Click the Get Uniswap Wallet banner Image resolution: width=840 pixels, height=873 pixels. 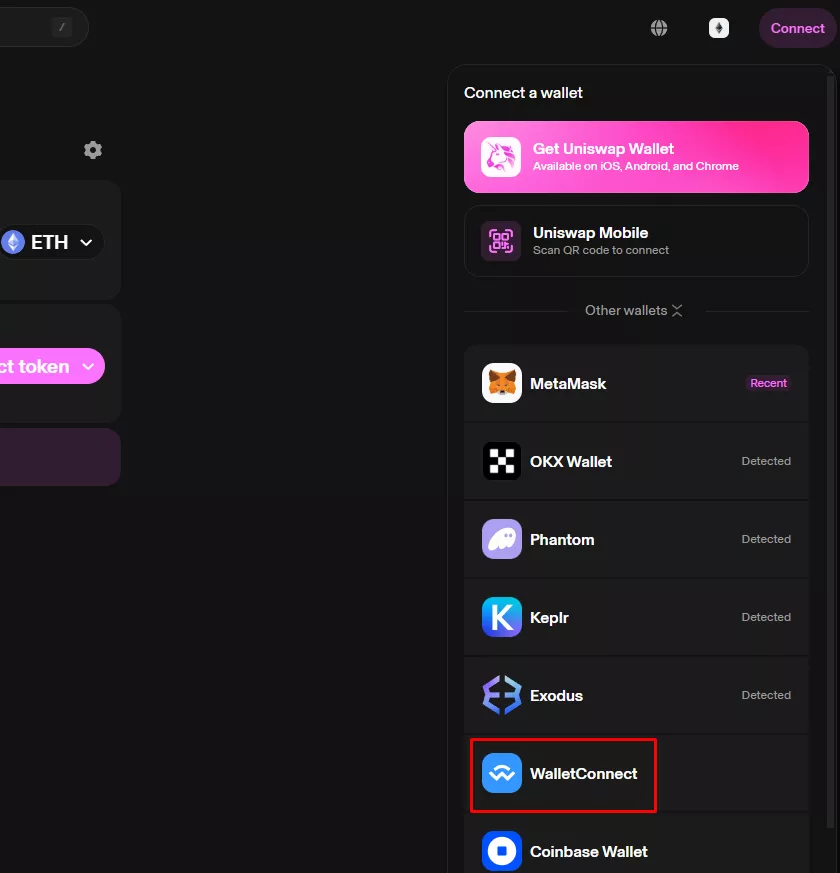coord(636,157)
